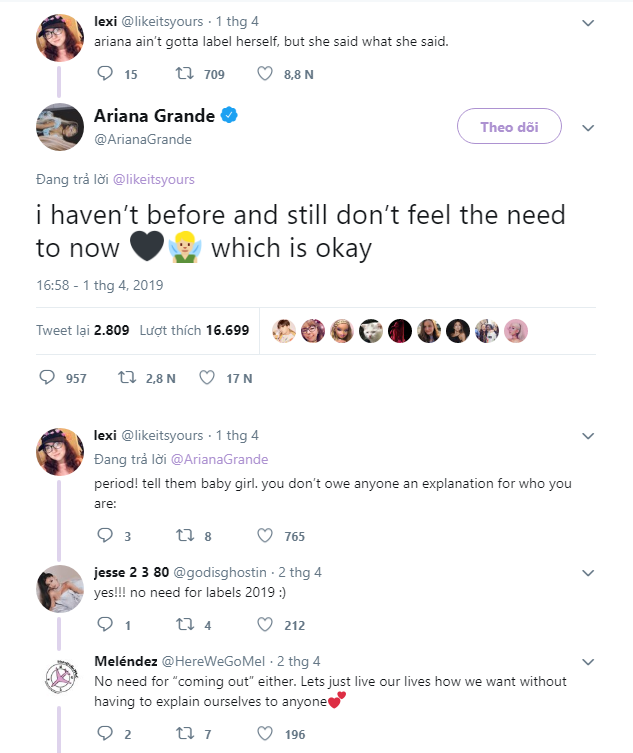Reply to Ariana Grande's main tweet
Viewport: 633px width, 753px height.
(x=47, y=378)
